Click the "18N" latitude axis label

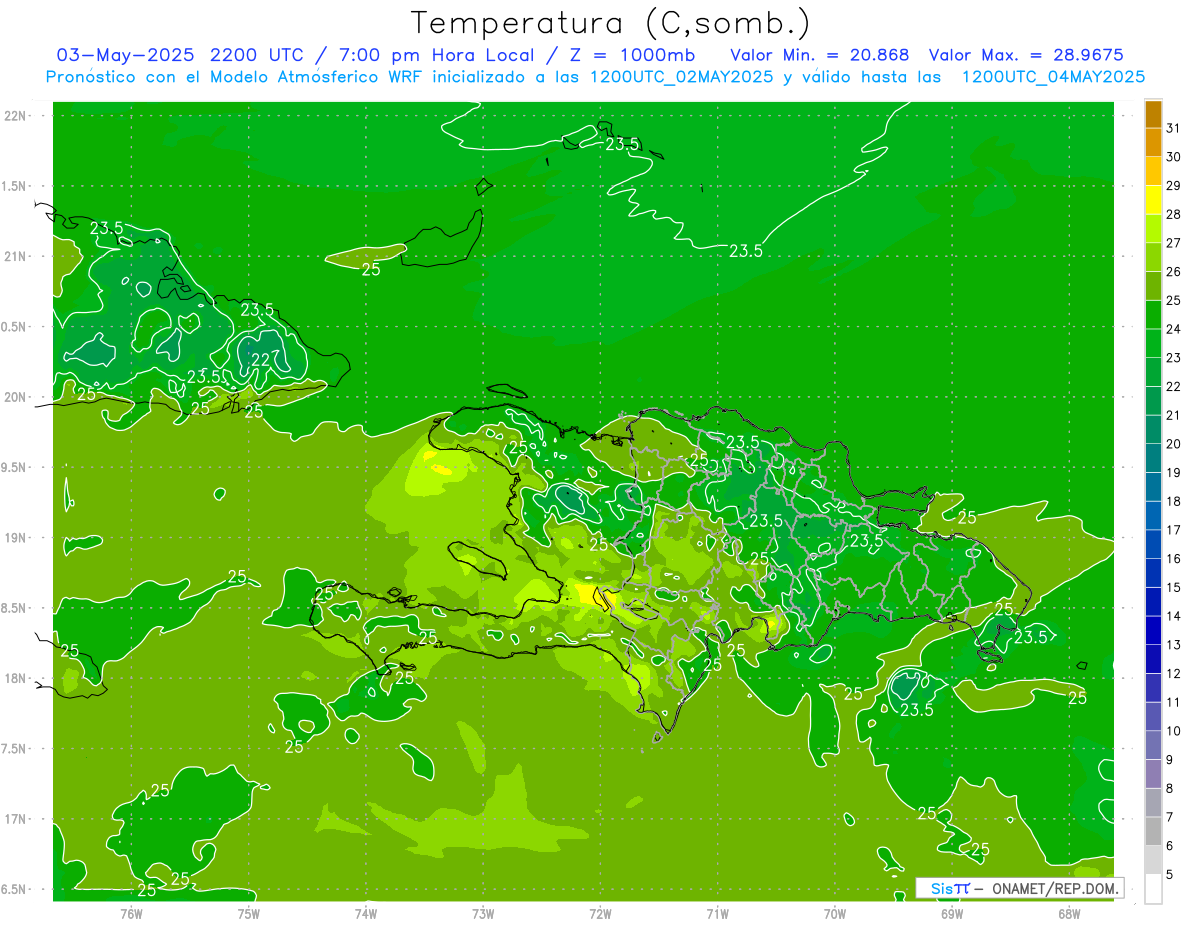17,678
